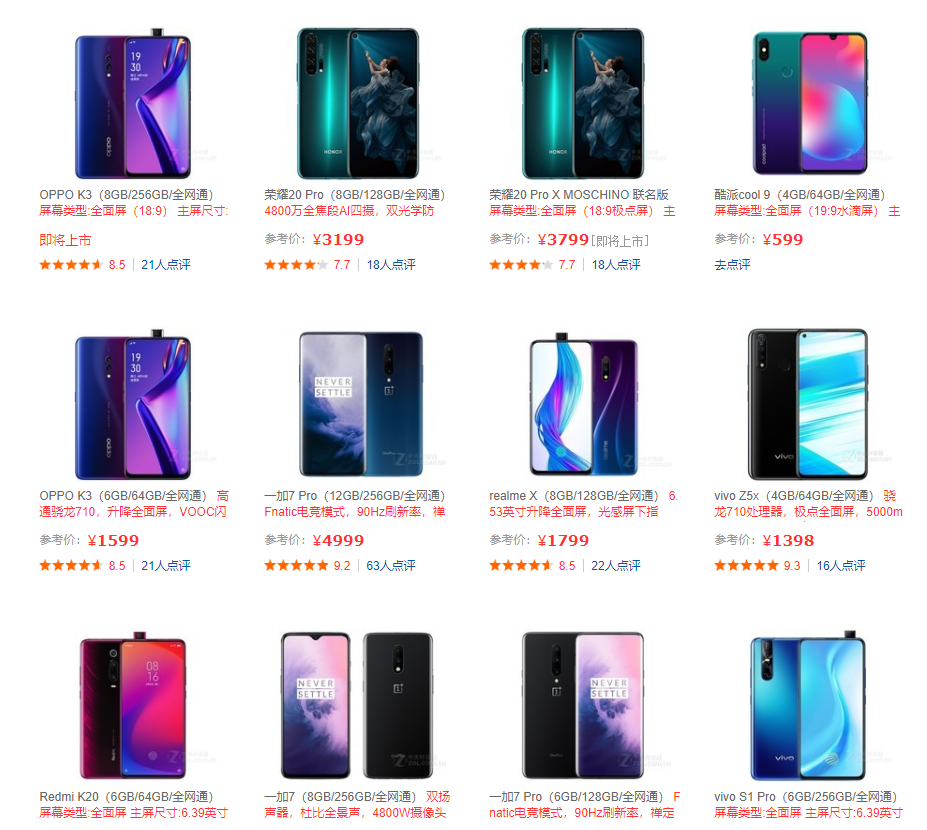This screenshot has width=927, height=830.
Task: Open the 荣耀20 Pro X MOSCHINO 联名版 title link
Action: (579, 194)
